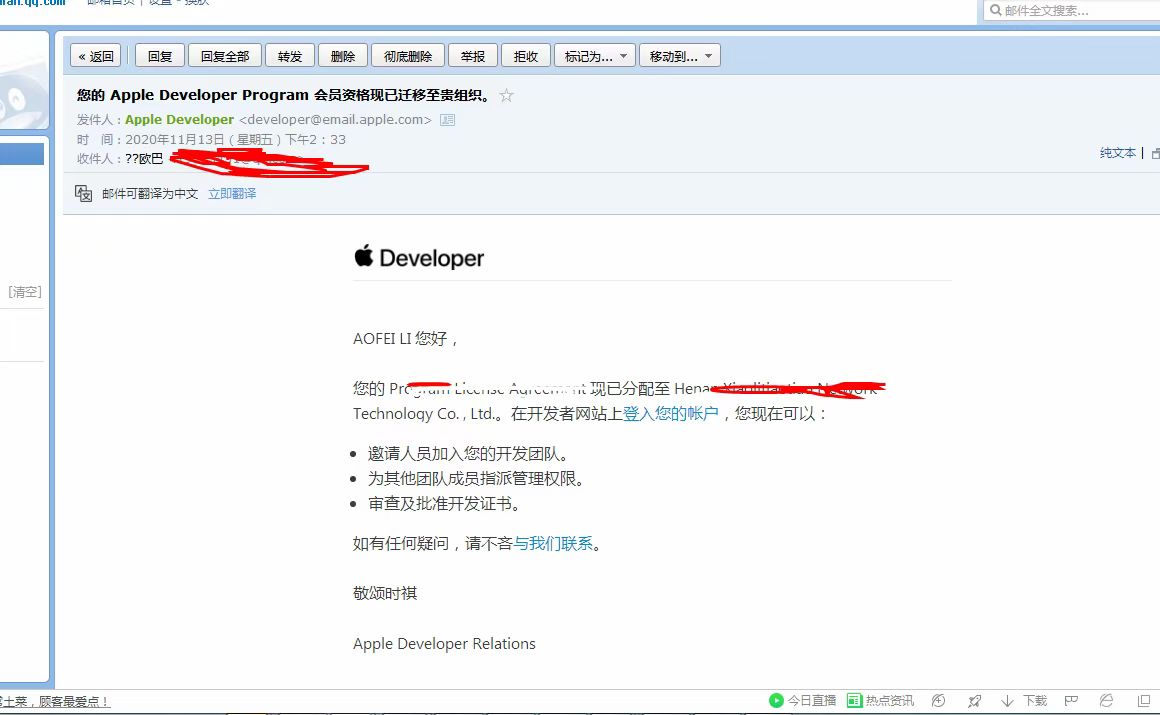Expand the 标记为 dropdown

coord(597,56)
